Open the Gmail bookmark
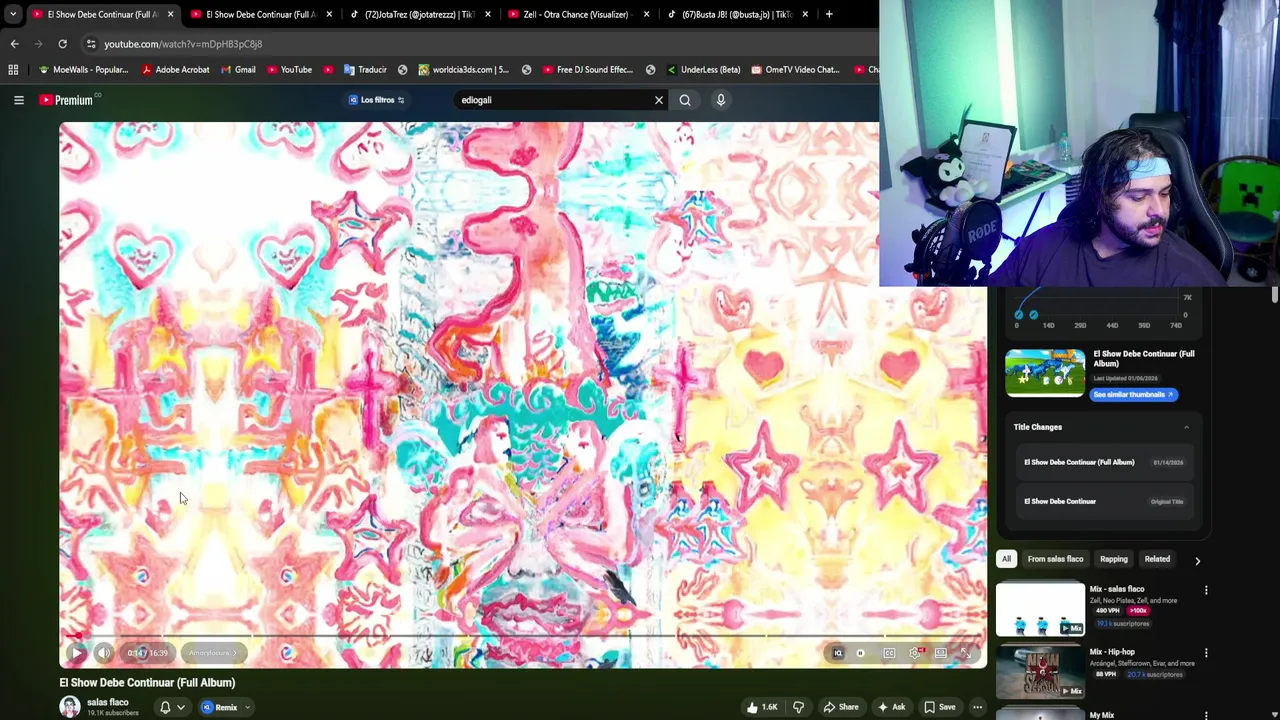The height and width of the screenshot is (720, 1280). pos(238,70)
